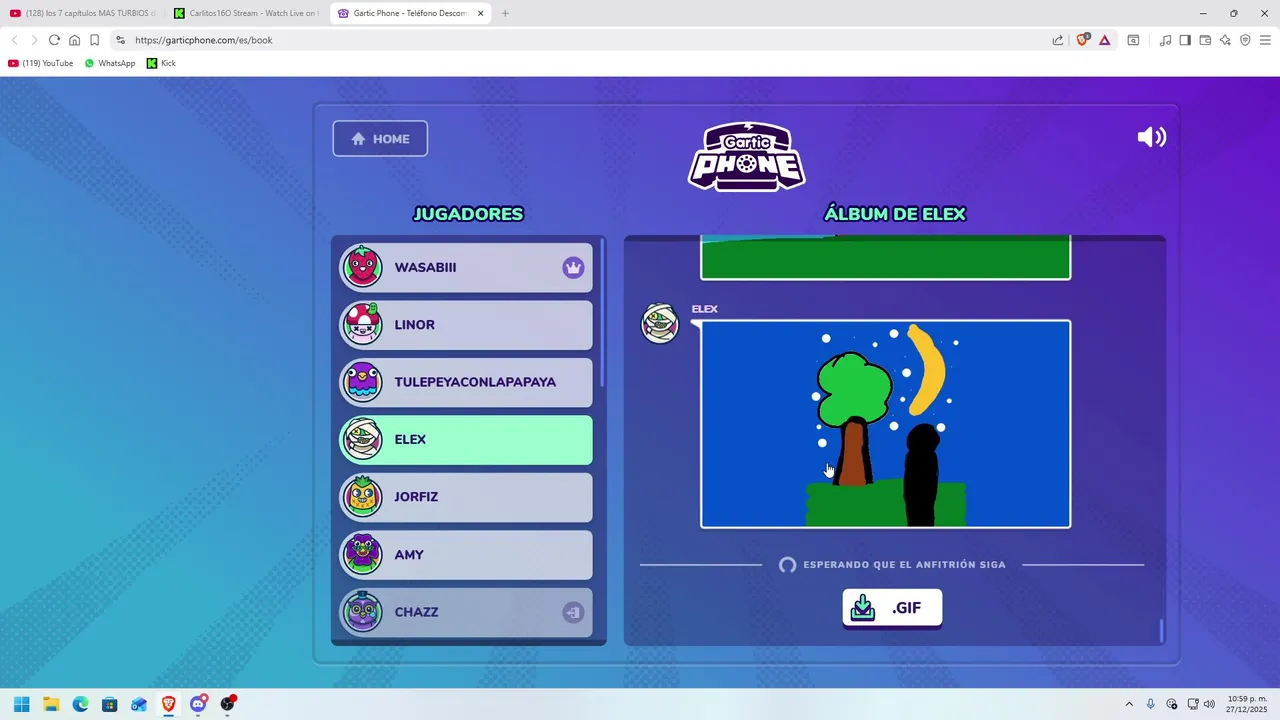Open Brave Shields icon
The height and width of the screenshot is (720, 1280).
pyautogui.click(x=1082, y=40)
